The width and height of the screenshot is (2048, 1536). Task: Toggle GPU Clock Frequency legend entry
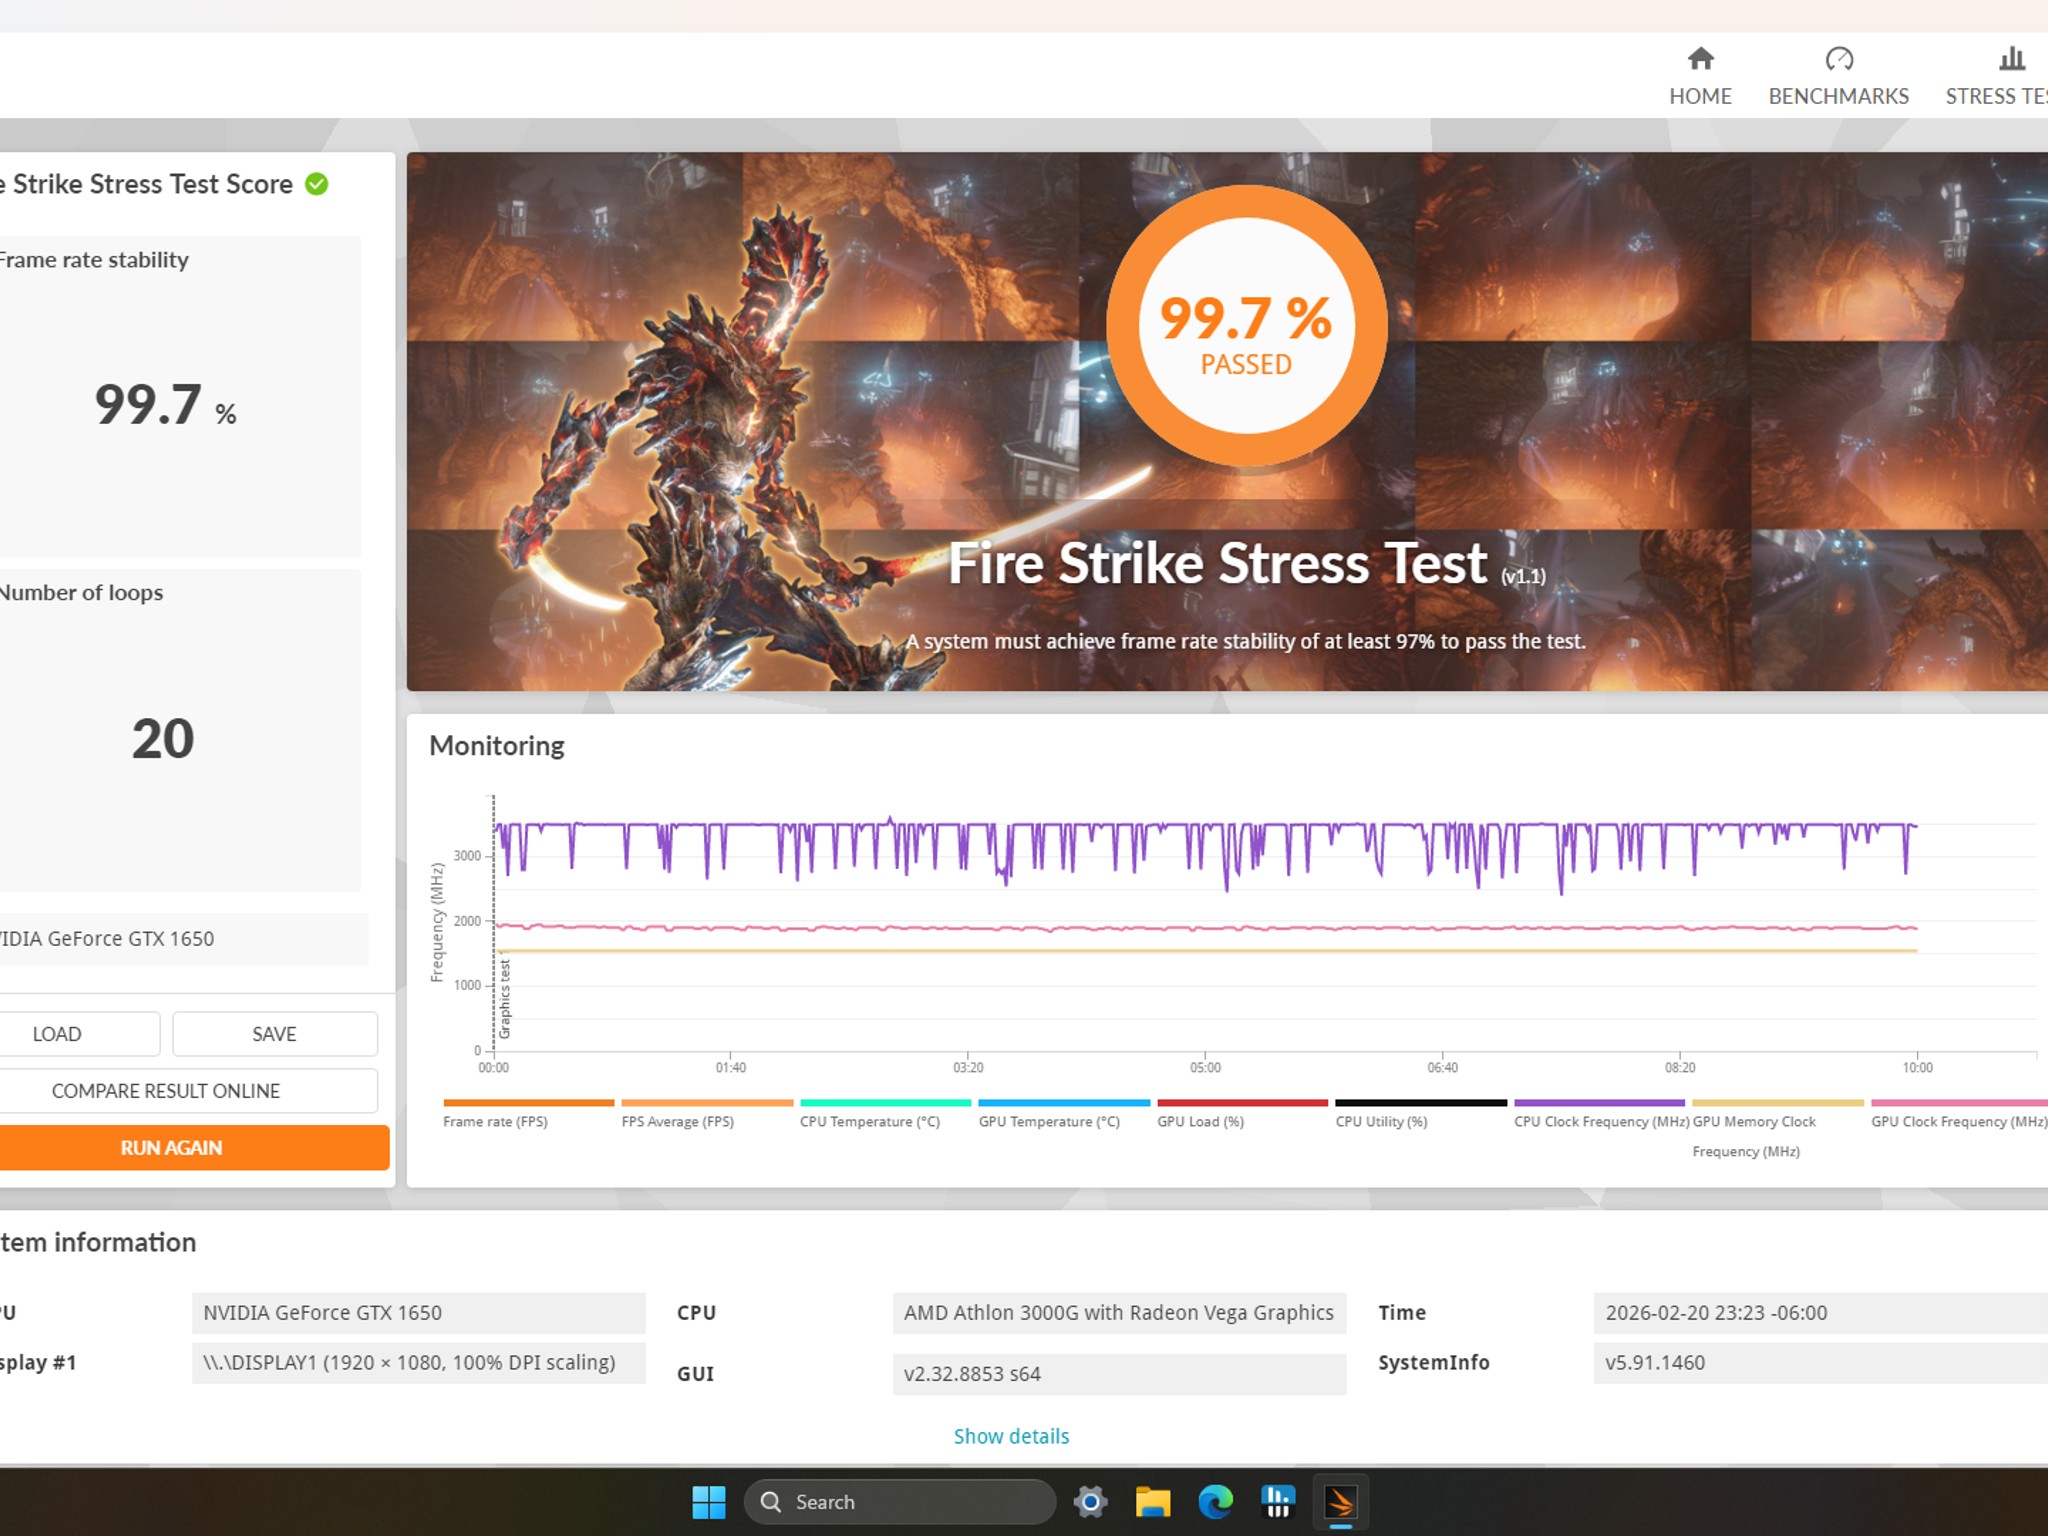pos(1959,1113)
